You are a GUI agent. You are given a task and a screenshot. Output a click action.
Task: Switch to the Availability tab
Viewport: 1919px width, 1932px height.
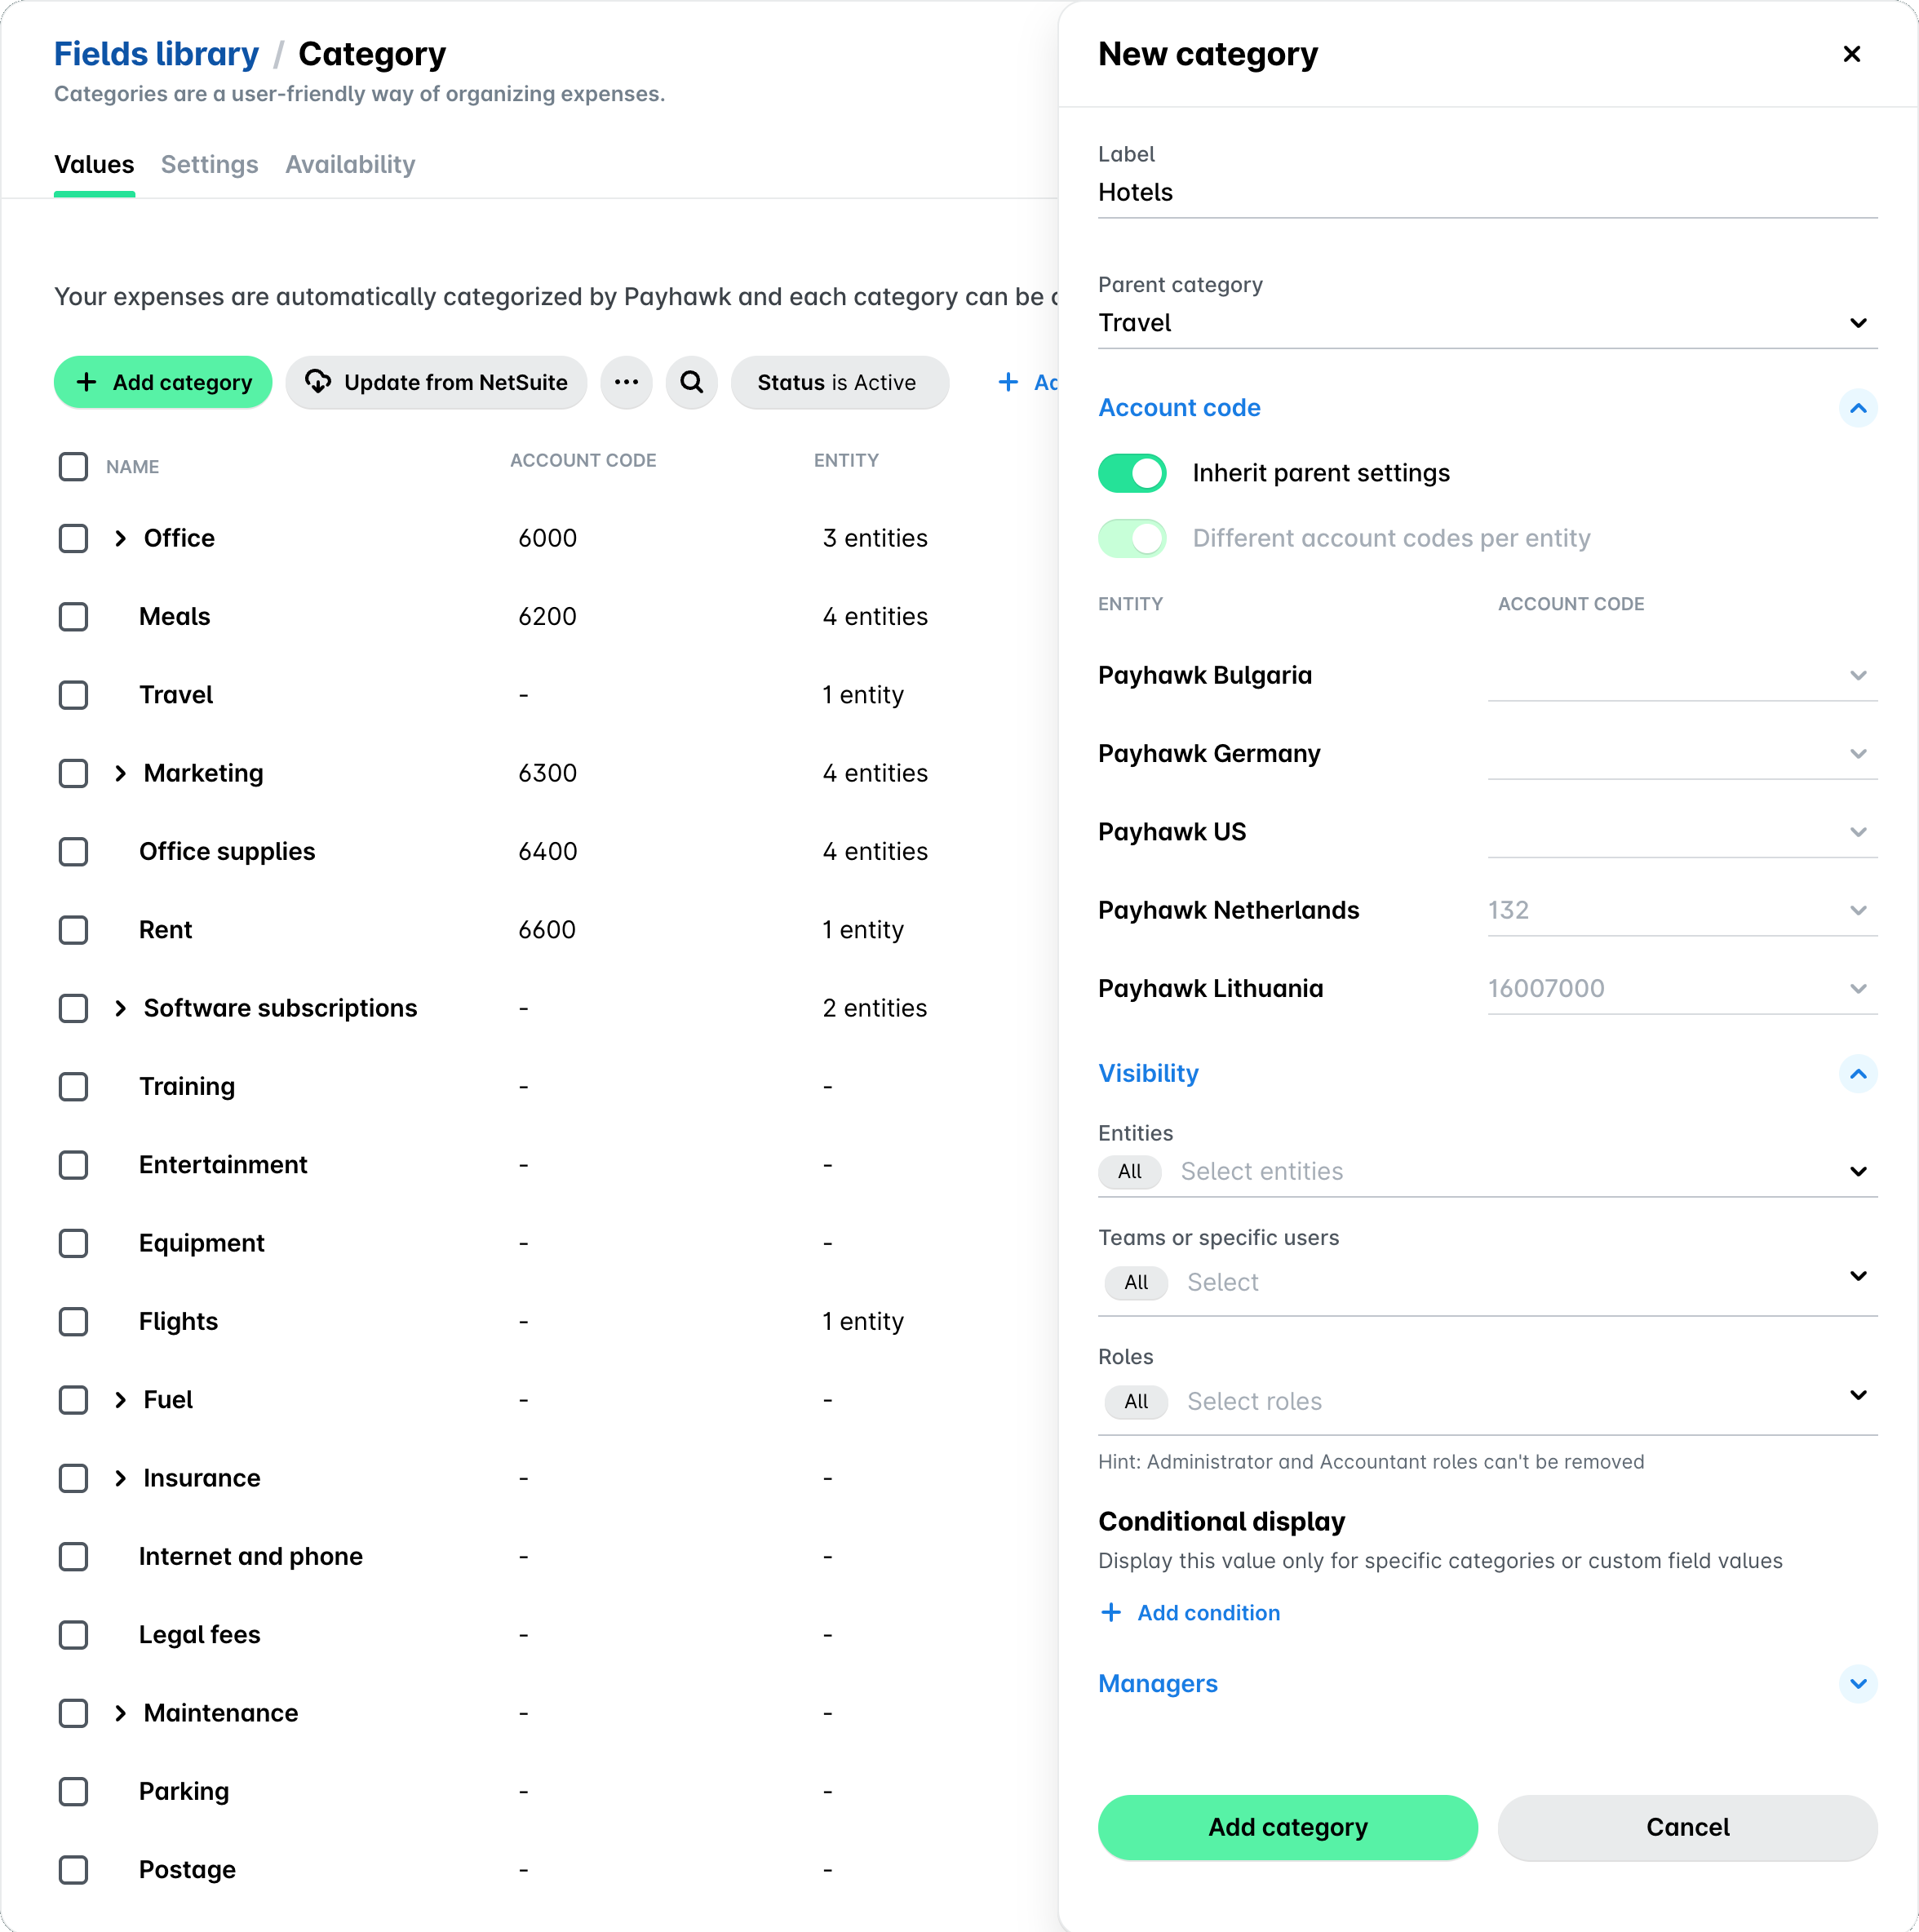(x=350, y=164)
